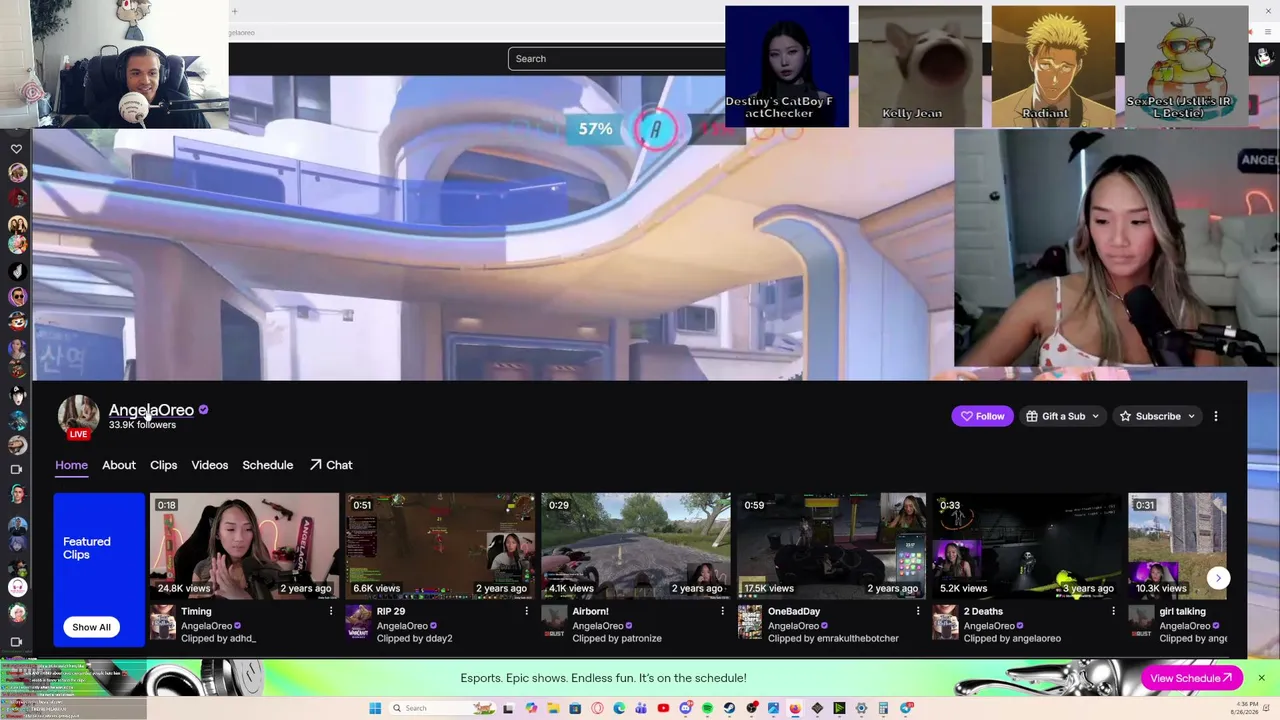The width and height of the screenshot is (1280, 720).
Task: Show next featured clips with arrow button
Action: [x=1217, y=578]
